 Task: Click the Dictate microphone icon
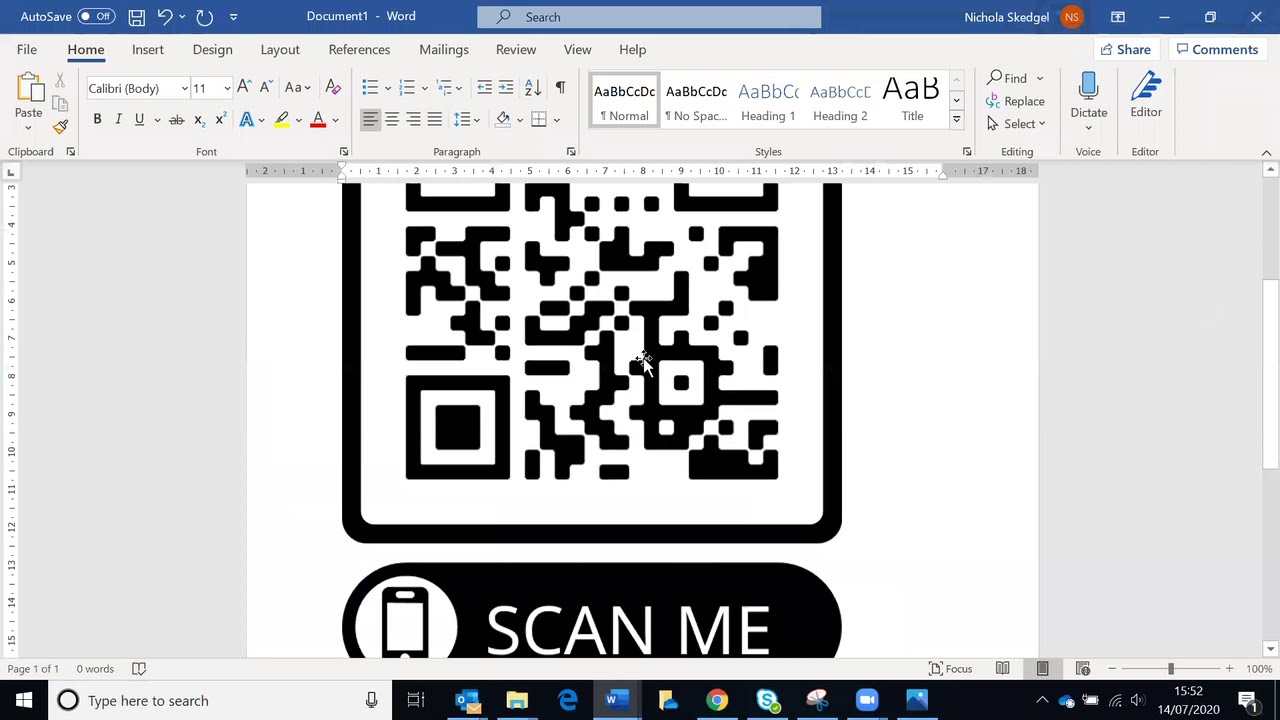(x=1089, y=88)
